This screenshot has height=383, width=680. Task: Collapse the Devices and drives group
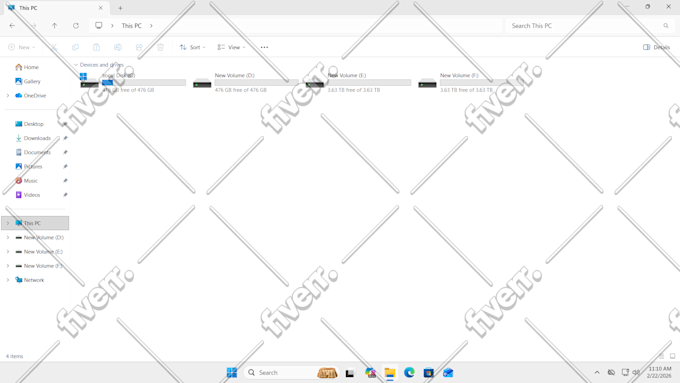point(76,65)
